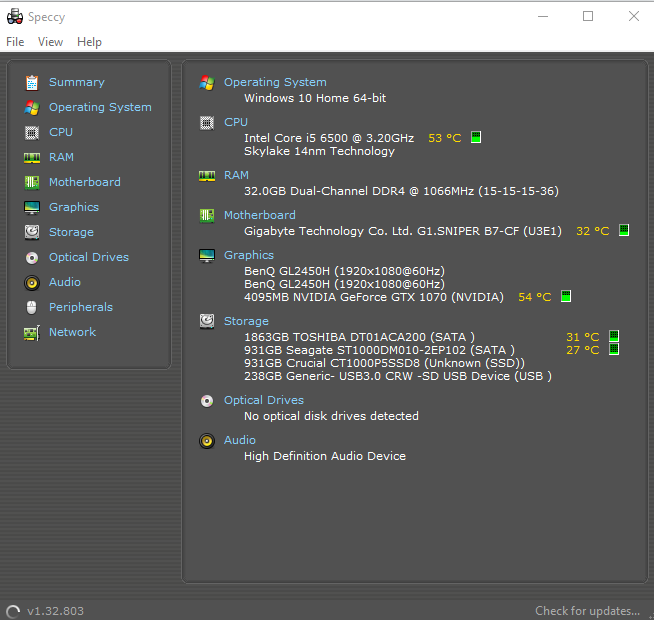The width and height of the screenshot is (654, 620).
Task: Select Operating System in the sidebar
Action: [x=100, y=107]
